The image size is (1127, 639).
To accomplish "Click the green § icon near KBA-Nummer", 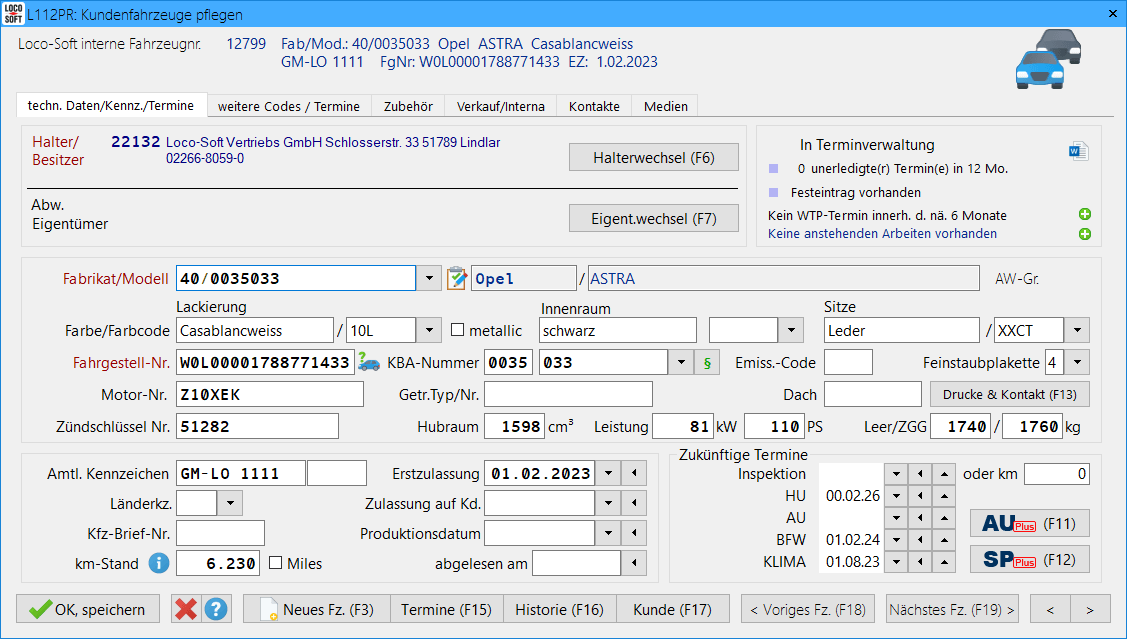I will pyautogui.click(x=707, y=362).
